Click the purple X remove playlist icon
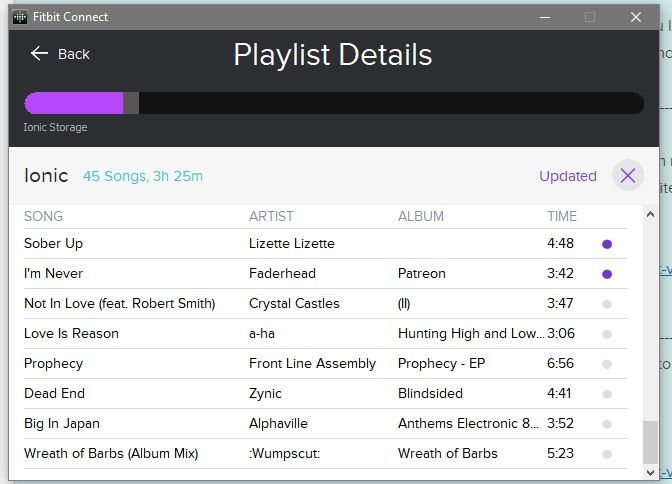 tap(628, 175)
